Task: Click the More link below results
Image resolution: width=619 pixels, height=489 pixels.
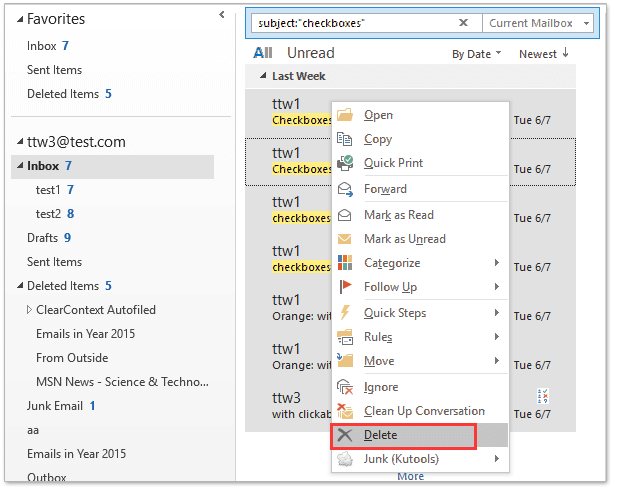Action: (x=411, y=476)
